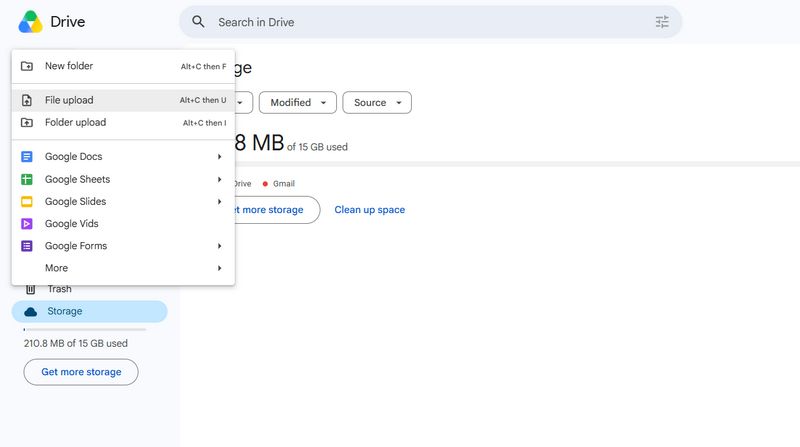
Task: Expand the Google Forms submenu arrow
Action: pyautogui.click(x=219, y=246)
